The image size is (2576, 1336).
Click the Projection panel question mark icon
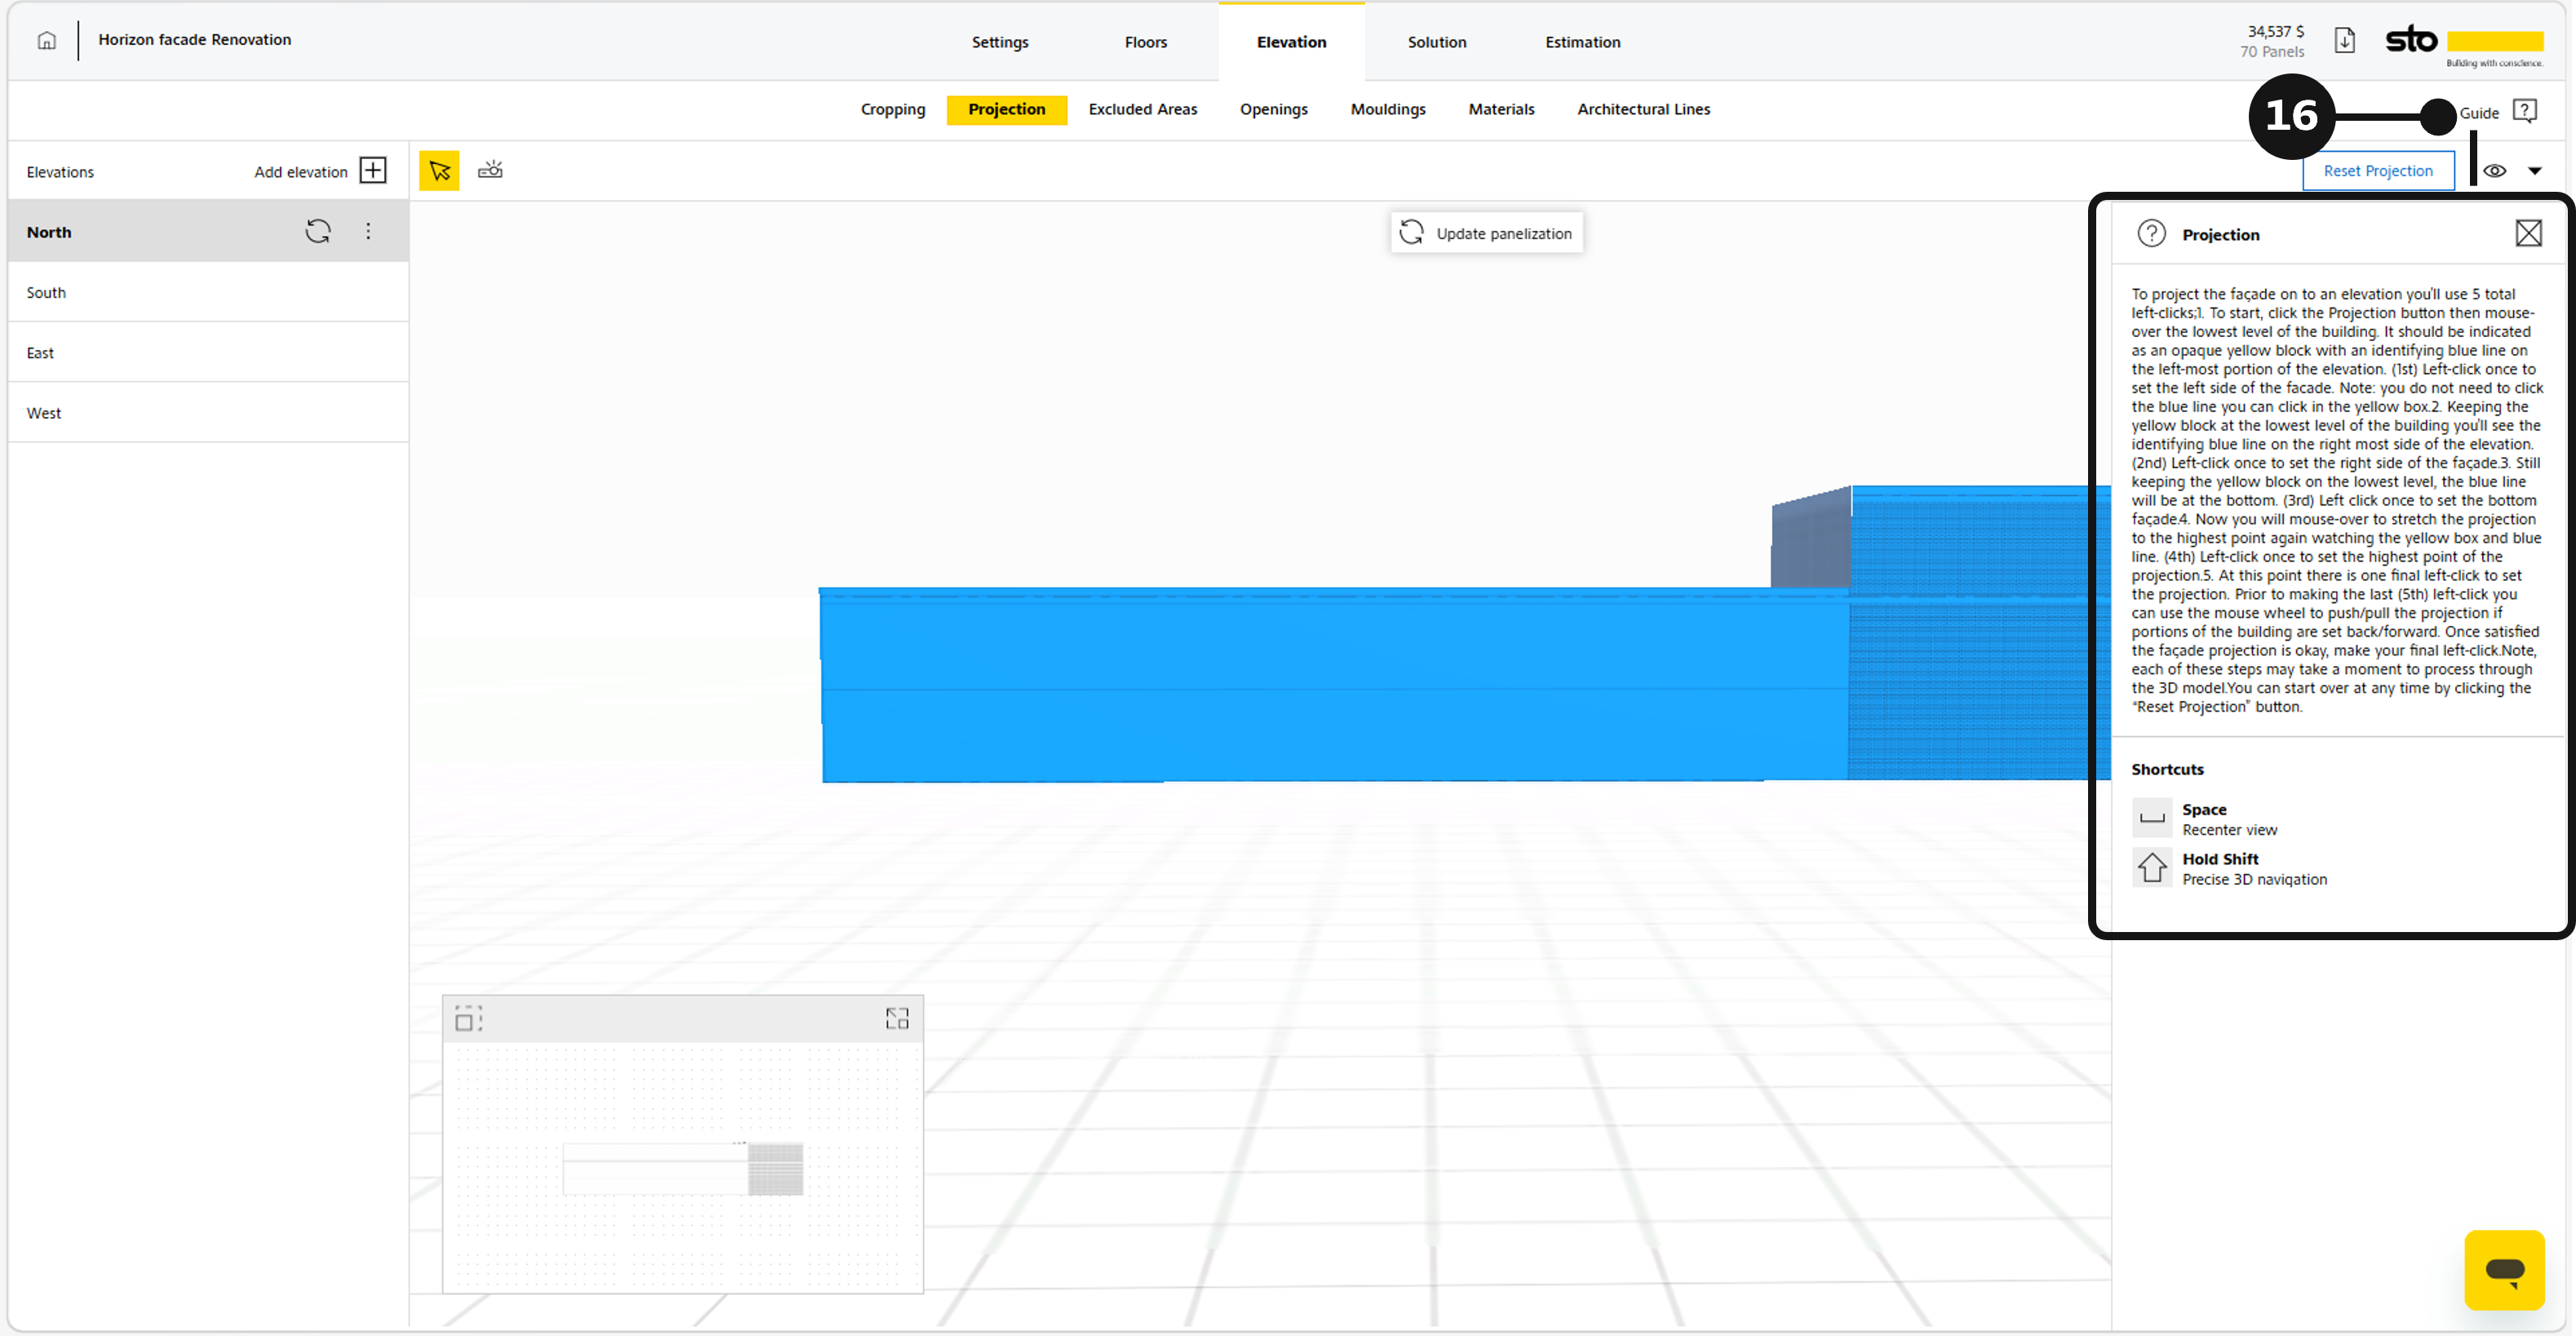tap(2151, 234)
